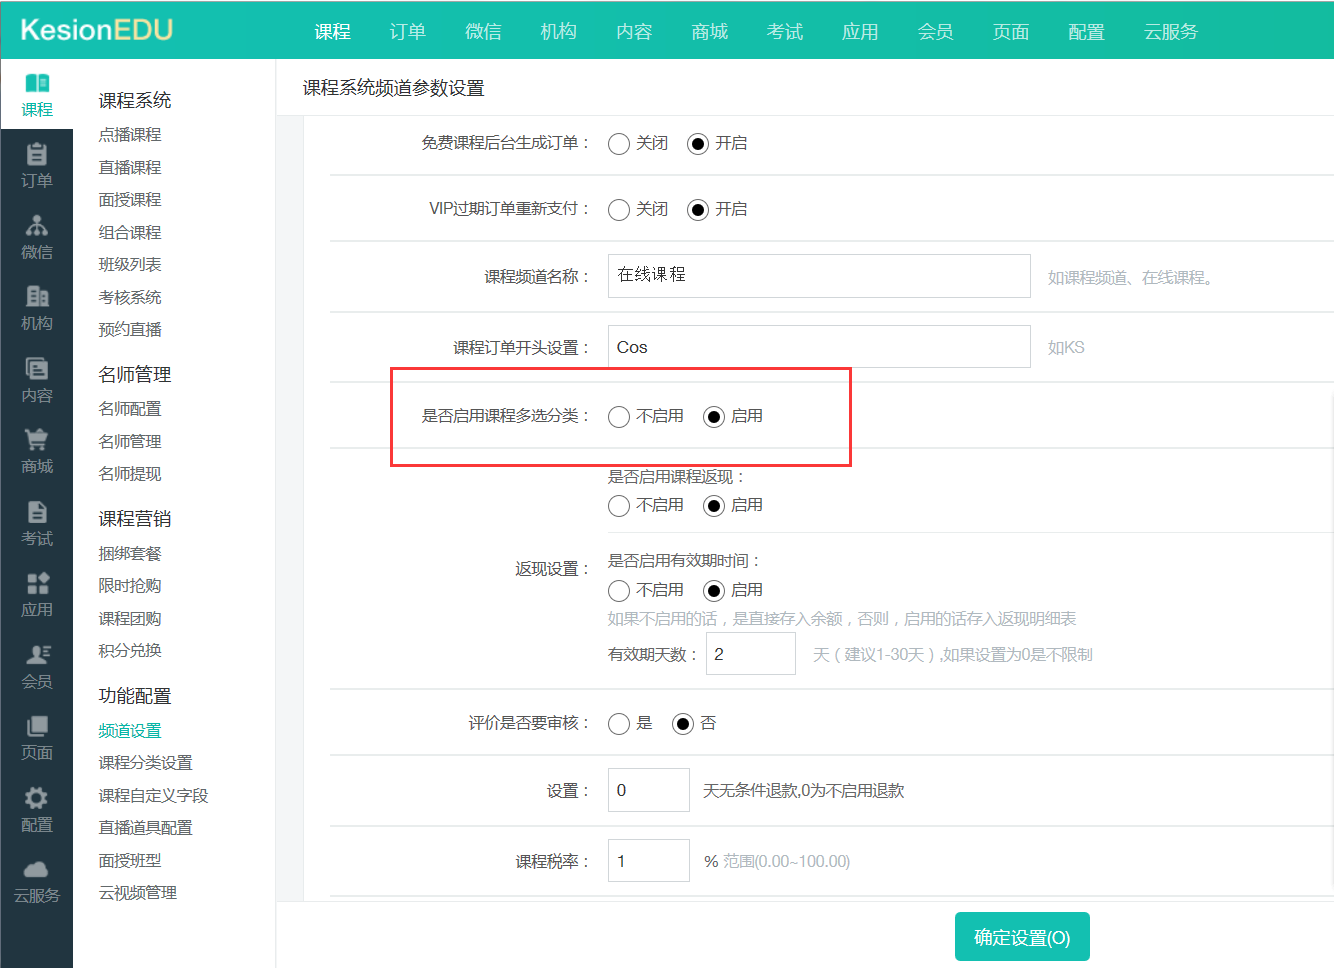Click the 确定设置(O) button

coord(1021,937)
